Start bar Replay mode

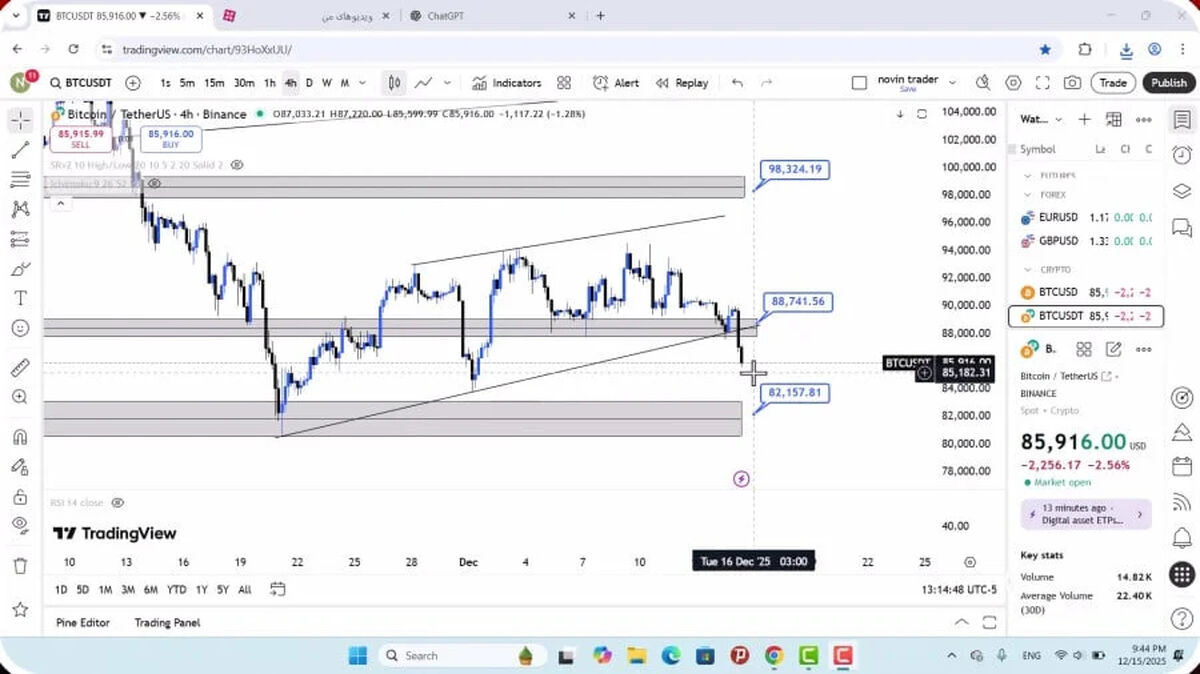click(682, 83)
